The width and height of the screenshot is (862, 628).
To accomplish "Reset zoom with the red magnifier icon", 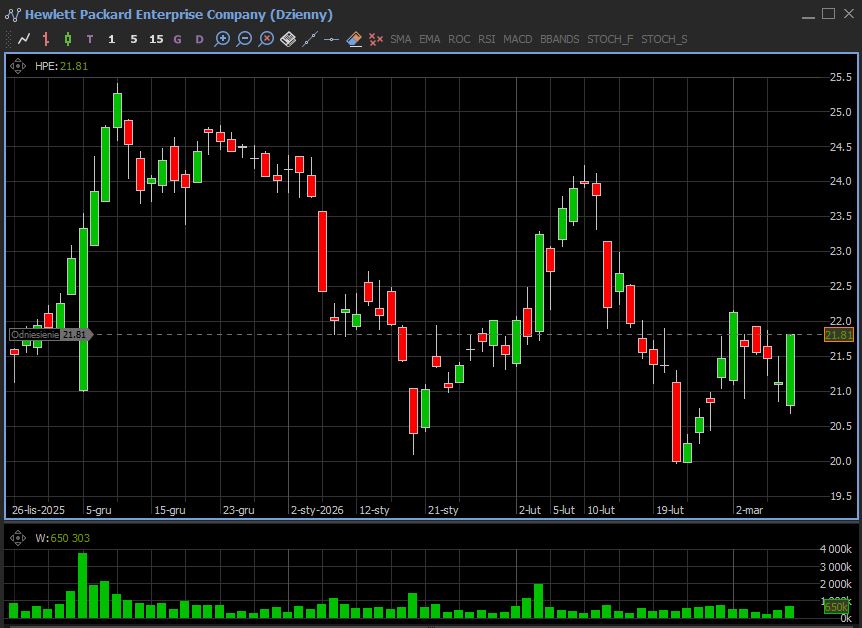I will (x=266, y=39).
